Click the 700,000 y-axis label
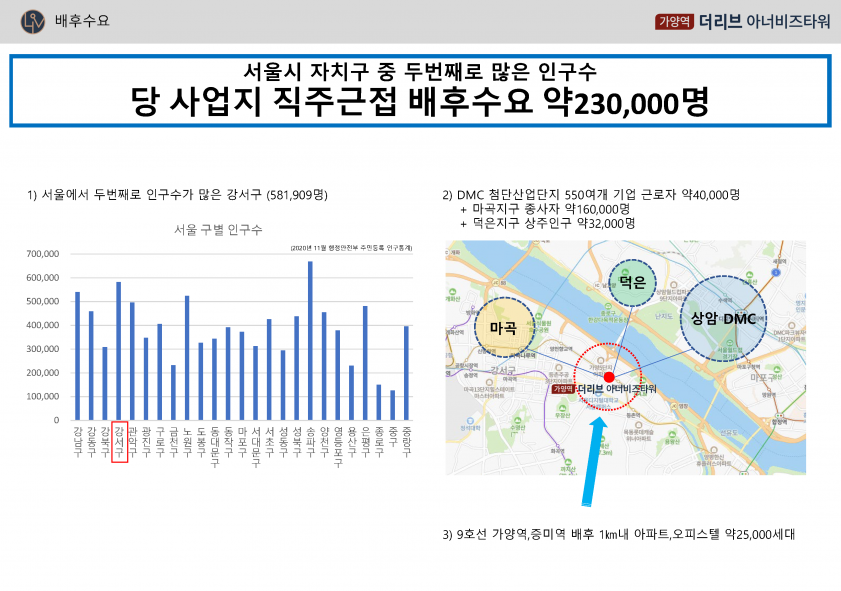841x591 pixels. [43, 254]
